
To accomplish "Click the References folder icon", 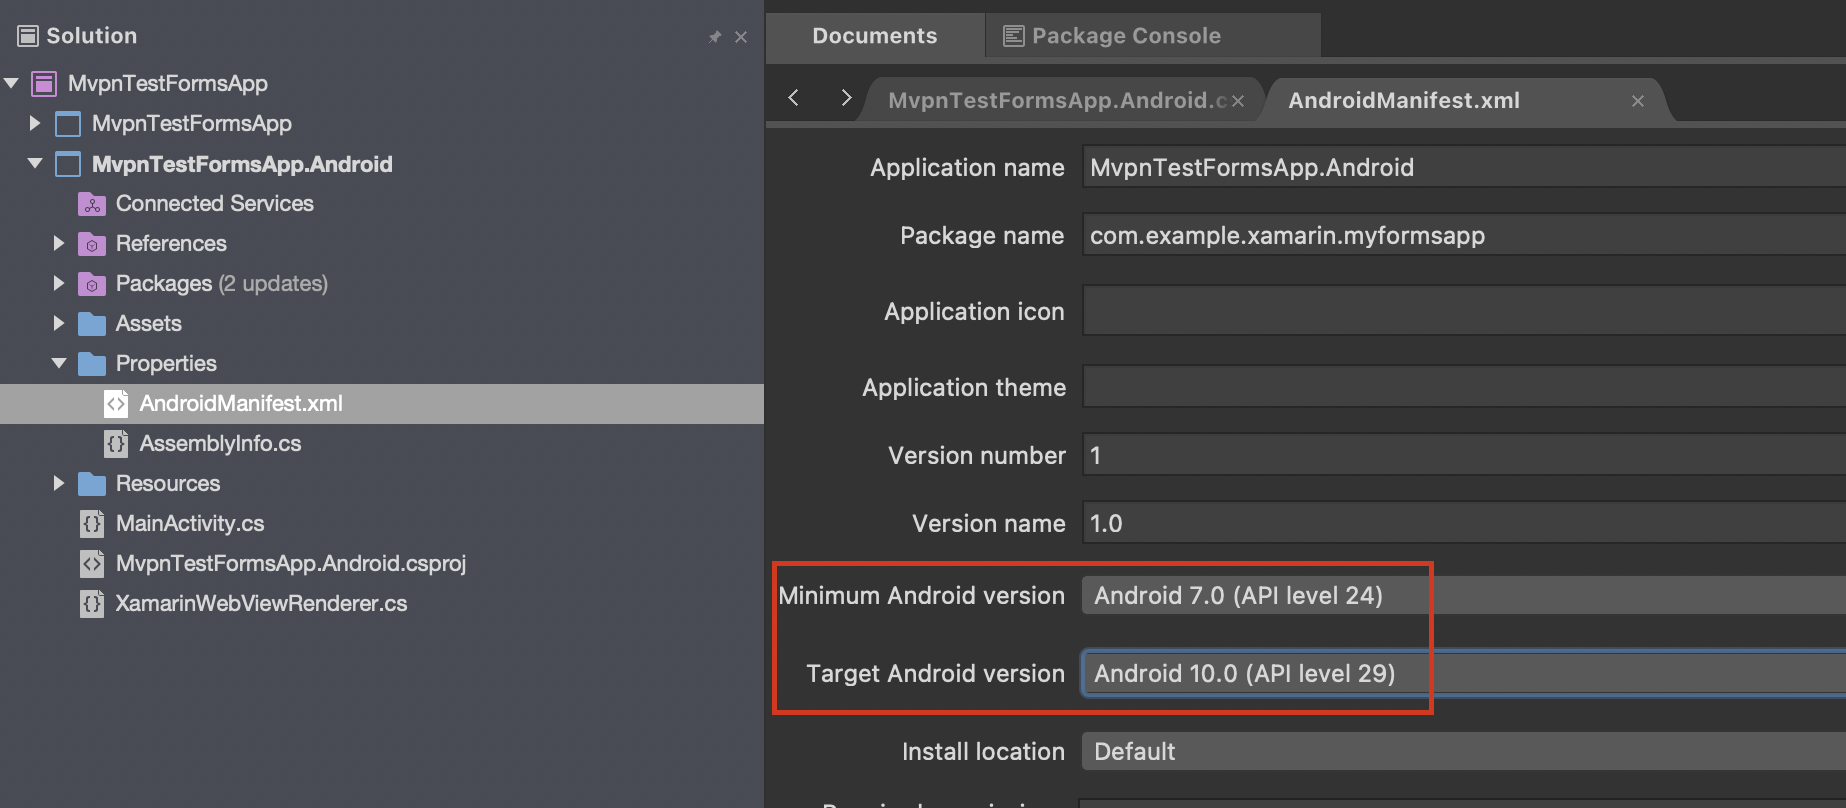I will (92, 244).
